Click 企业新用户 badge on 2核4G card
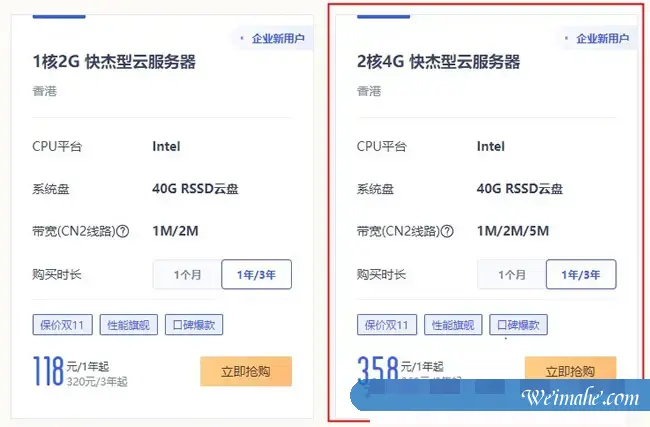Image resolution: width=650 pixels, height=427 pixels. [597, 39]
